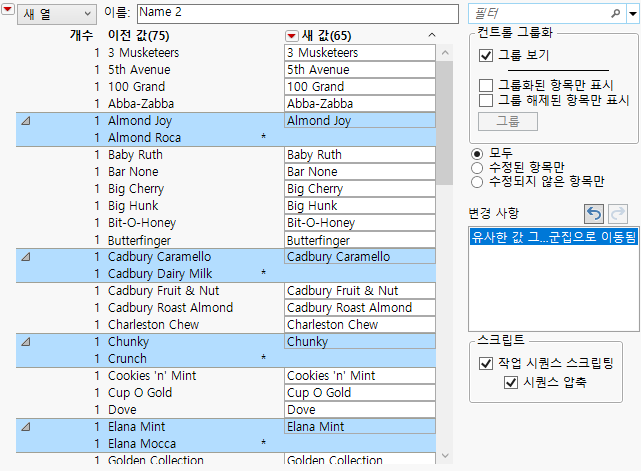
Task: Collapse the Elana Mint group triangle
Action: 26,427
